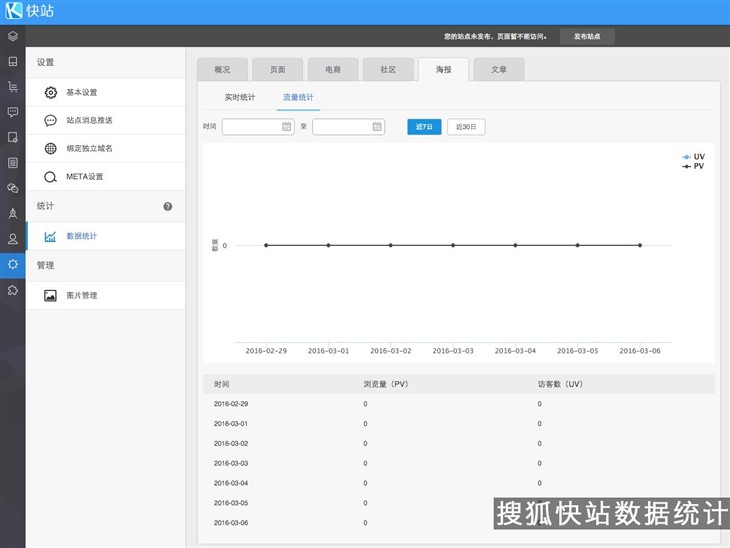Screen dimensions: 730x548
Task: Open 绑定独立域名 settings
Action: point(106,149)
